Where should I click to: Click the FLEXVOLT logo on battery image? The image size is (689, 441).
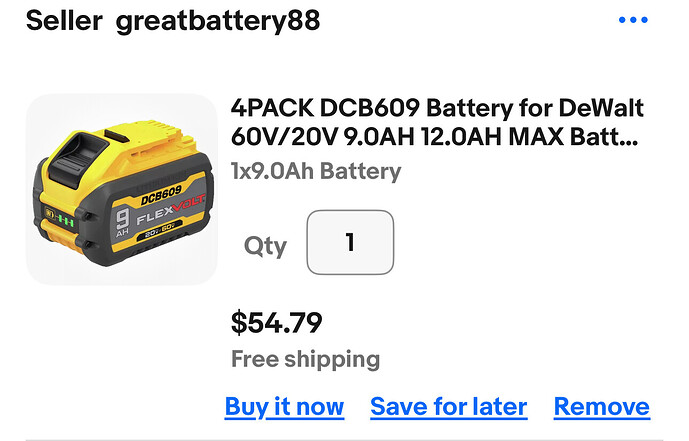(170, 212)
